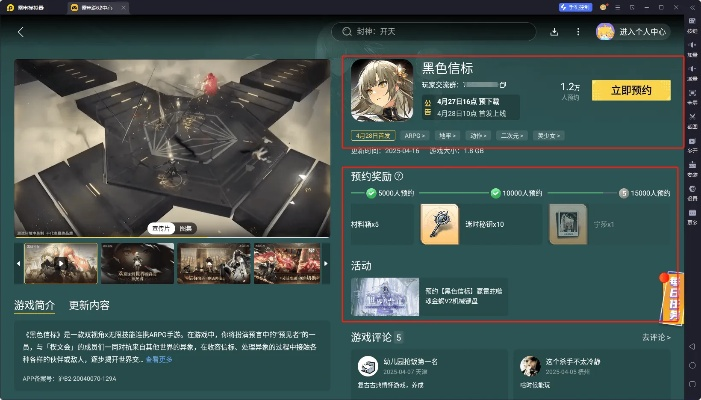Open the 预约奖励 help question mark
The width and height of the screenshot is (701, 400).
(x=399, y=176)
